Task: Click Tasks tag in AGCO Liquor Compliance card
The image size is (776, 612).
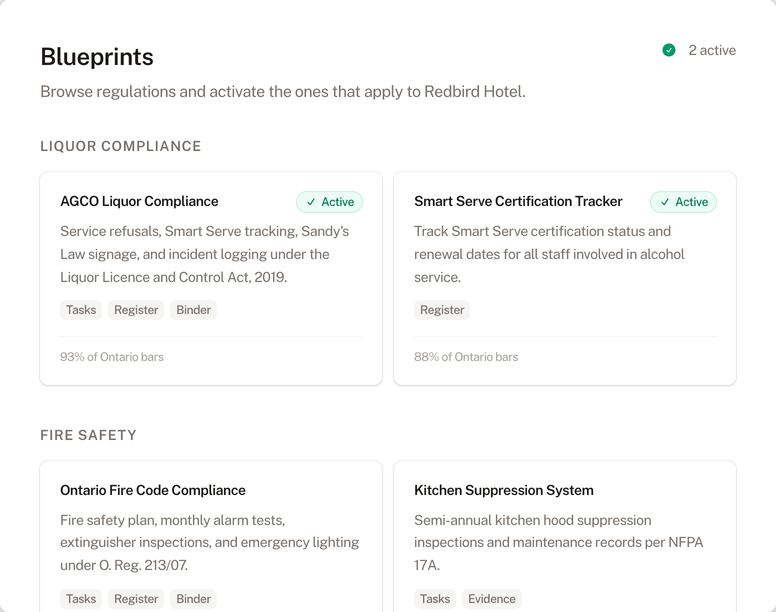Action: click(x=81, y=310)
